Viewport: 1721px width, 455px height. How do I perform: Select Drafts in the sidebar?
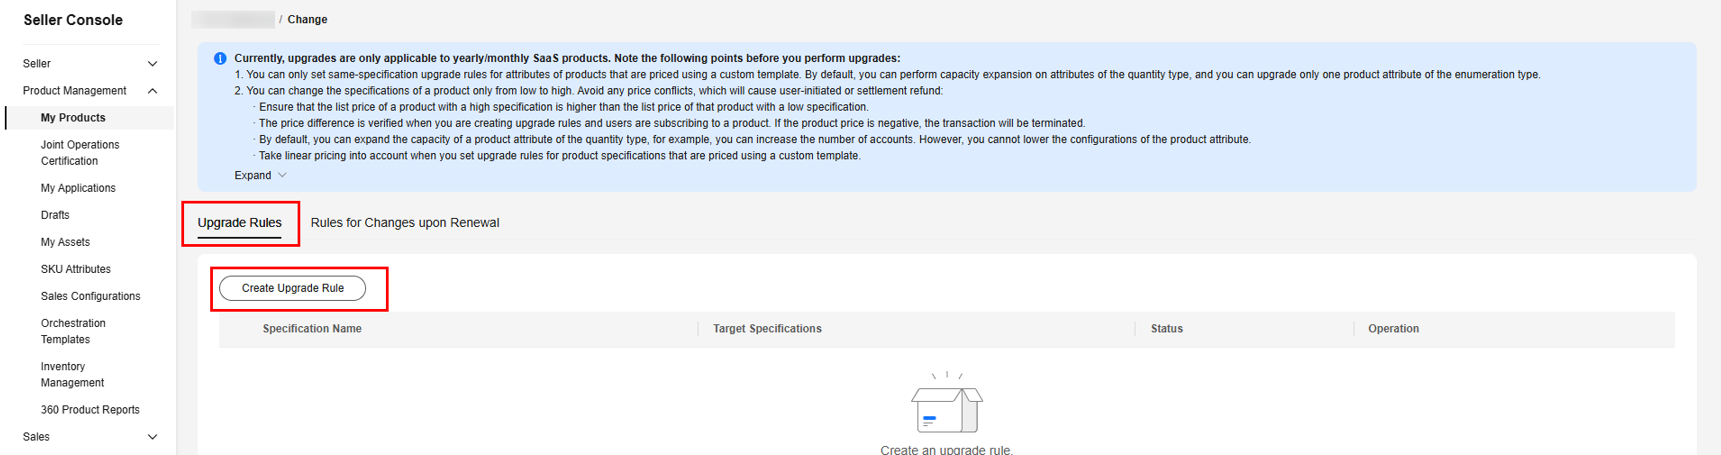tap(55, 215)
